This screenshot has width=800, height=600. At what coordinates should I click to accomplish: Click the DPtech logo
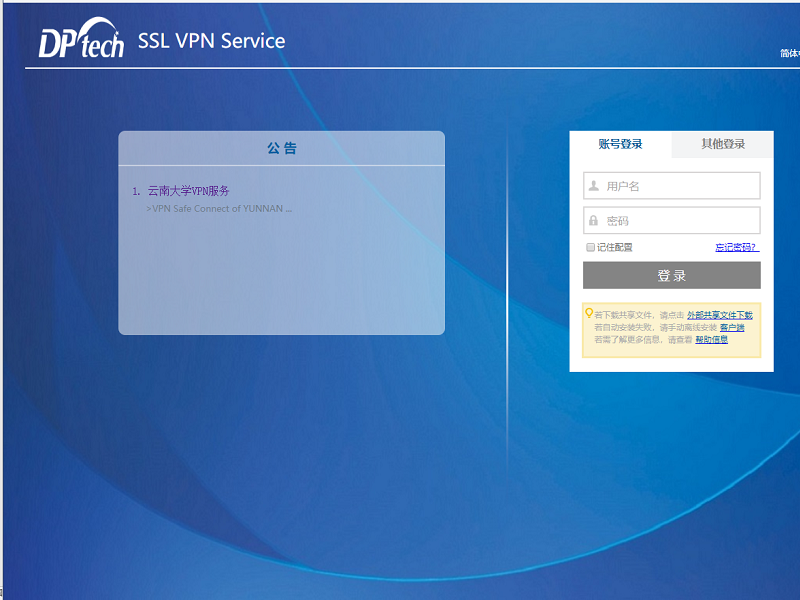point(81,41)
